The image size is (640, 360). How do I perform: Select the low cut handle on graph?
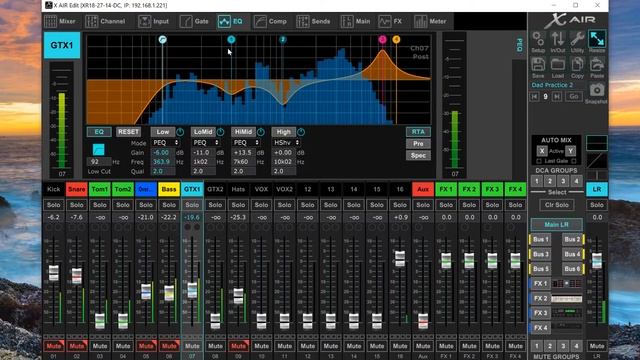point(162,39)
